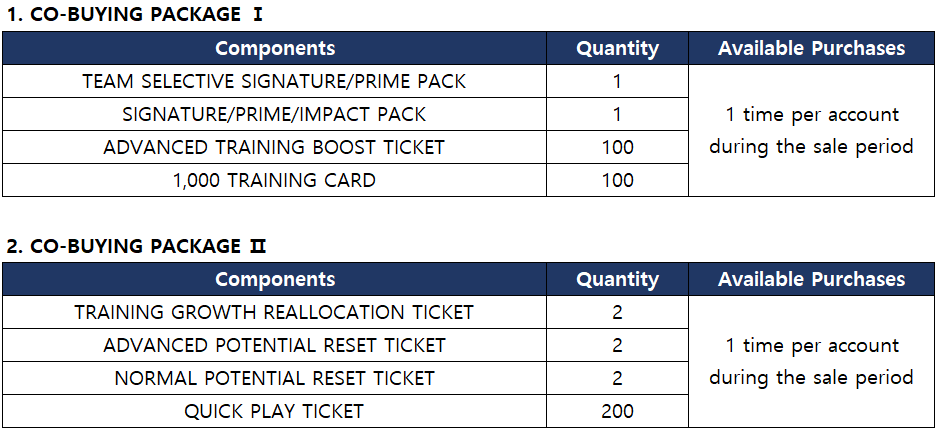
Task: Click Quantity header in Package II table
Action: [617, 279]
